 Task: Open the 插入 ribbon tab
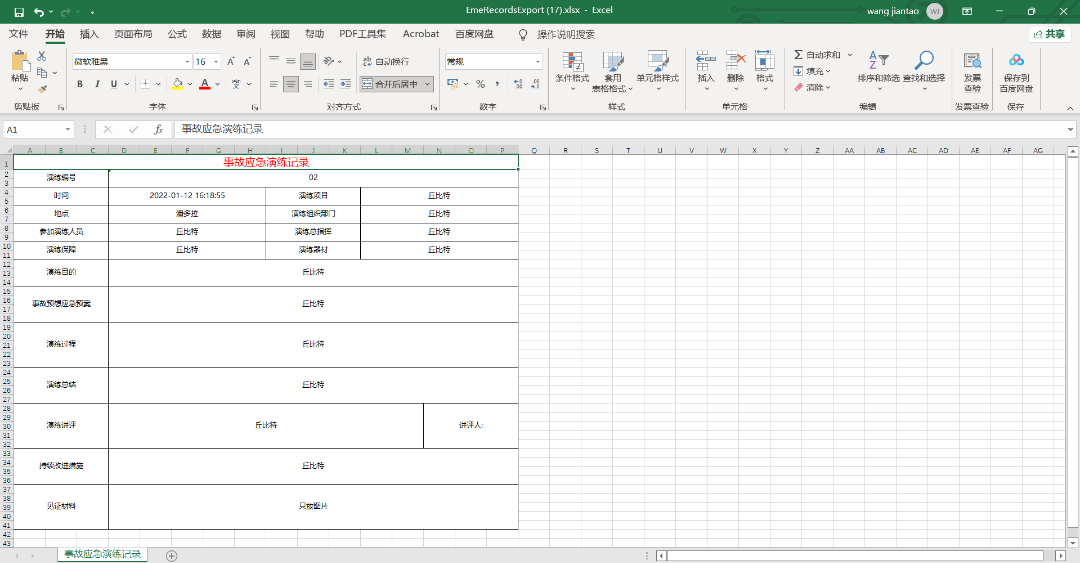[89, 34]
